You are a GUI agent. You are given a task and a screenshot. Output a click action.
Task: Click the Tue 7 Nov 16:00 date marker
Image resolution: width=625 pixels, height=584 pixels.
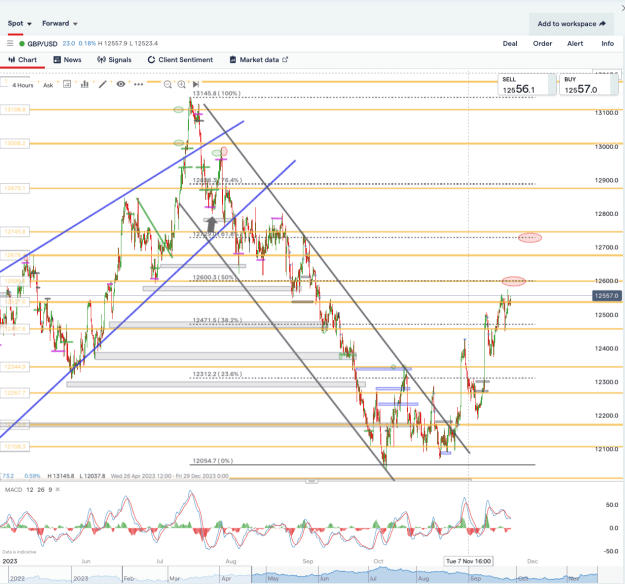click(468, 561)
